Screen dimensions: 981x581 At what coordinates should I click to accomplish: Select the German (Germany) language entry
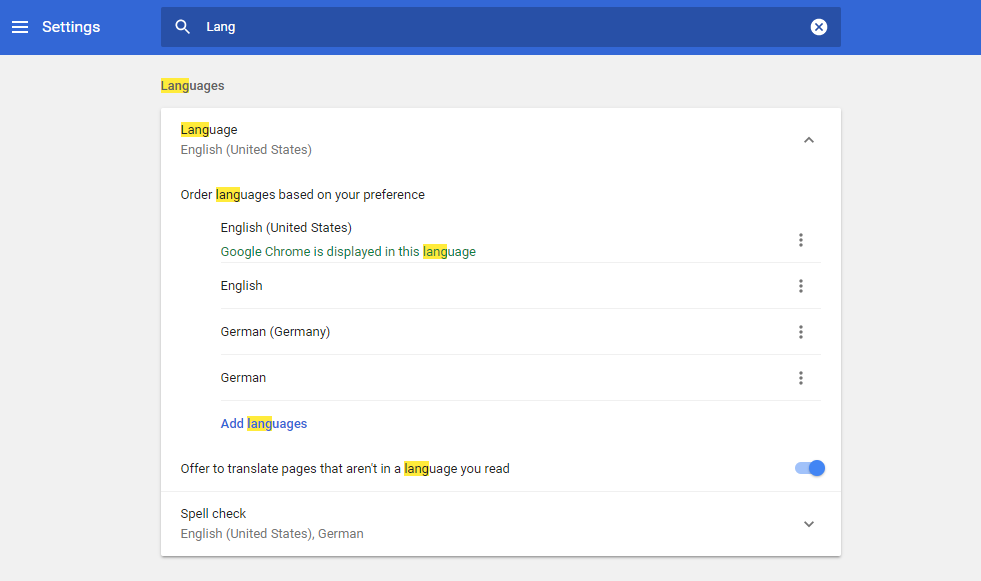275,332
